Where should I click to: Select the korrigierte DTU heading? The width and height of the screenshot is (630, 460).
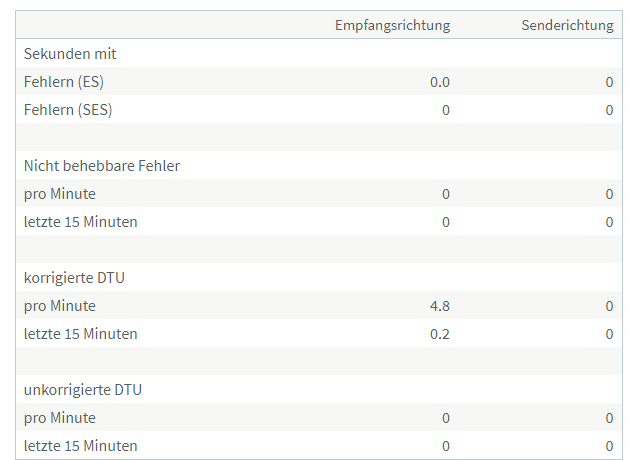(74, 278)
